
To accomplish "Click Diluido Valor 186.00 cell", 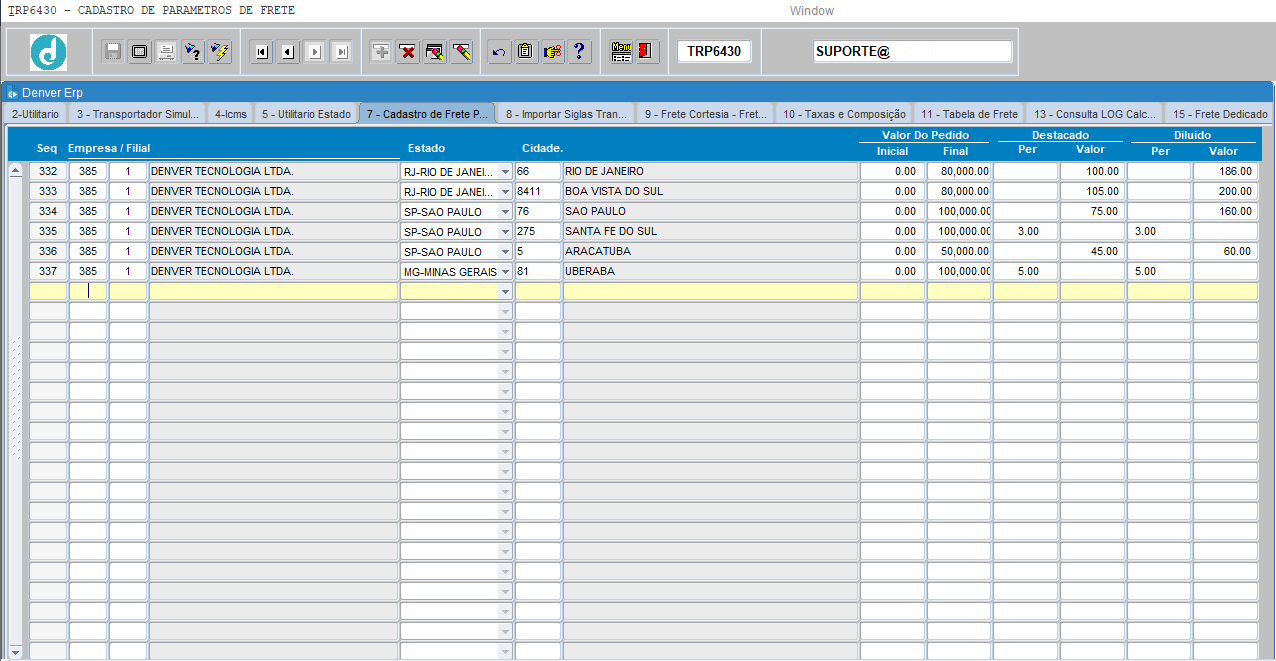I will (x=1225, y=171).
